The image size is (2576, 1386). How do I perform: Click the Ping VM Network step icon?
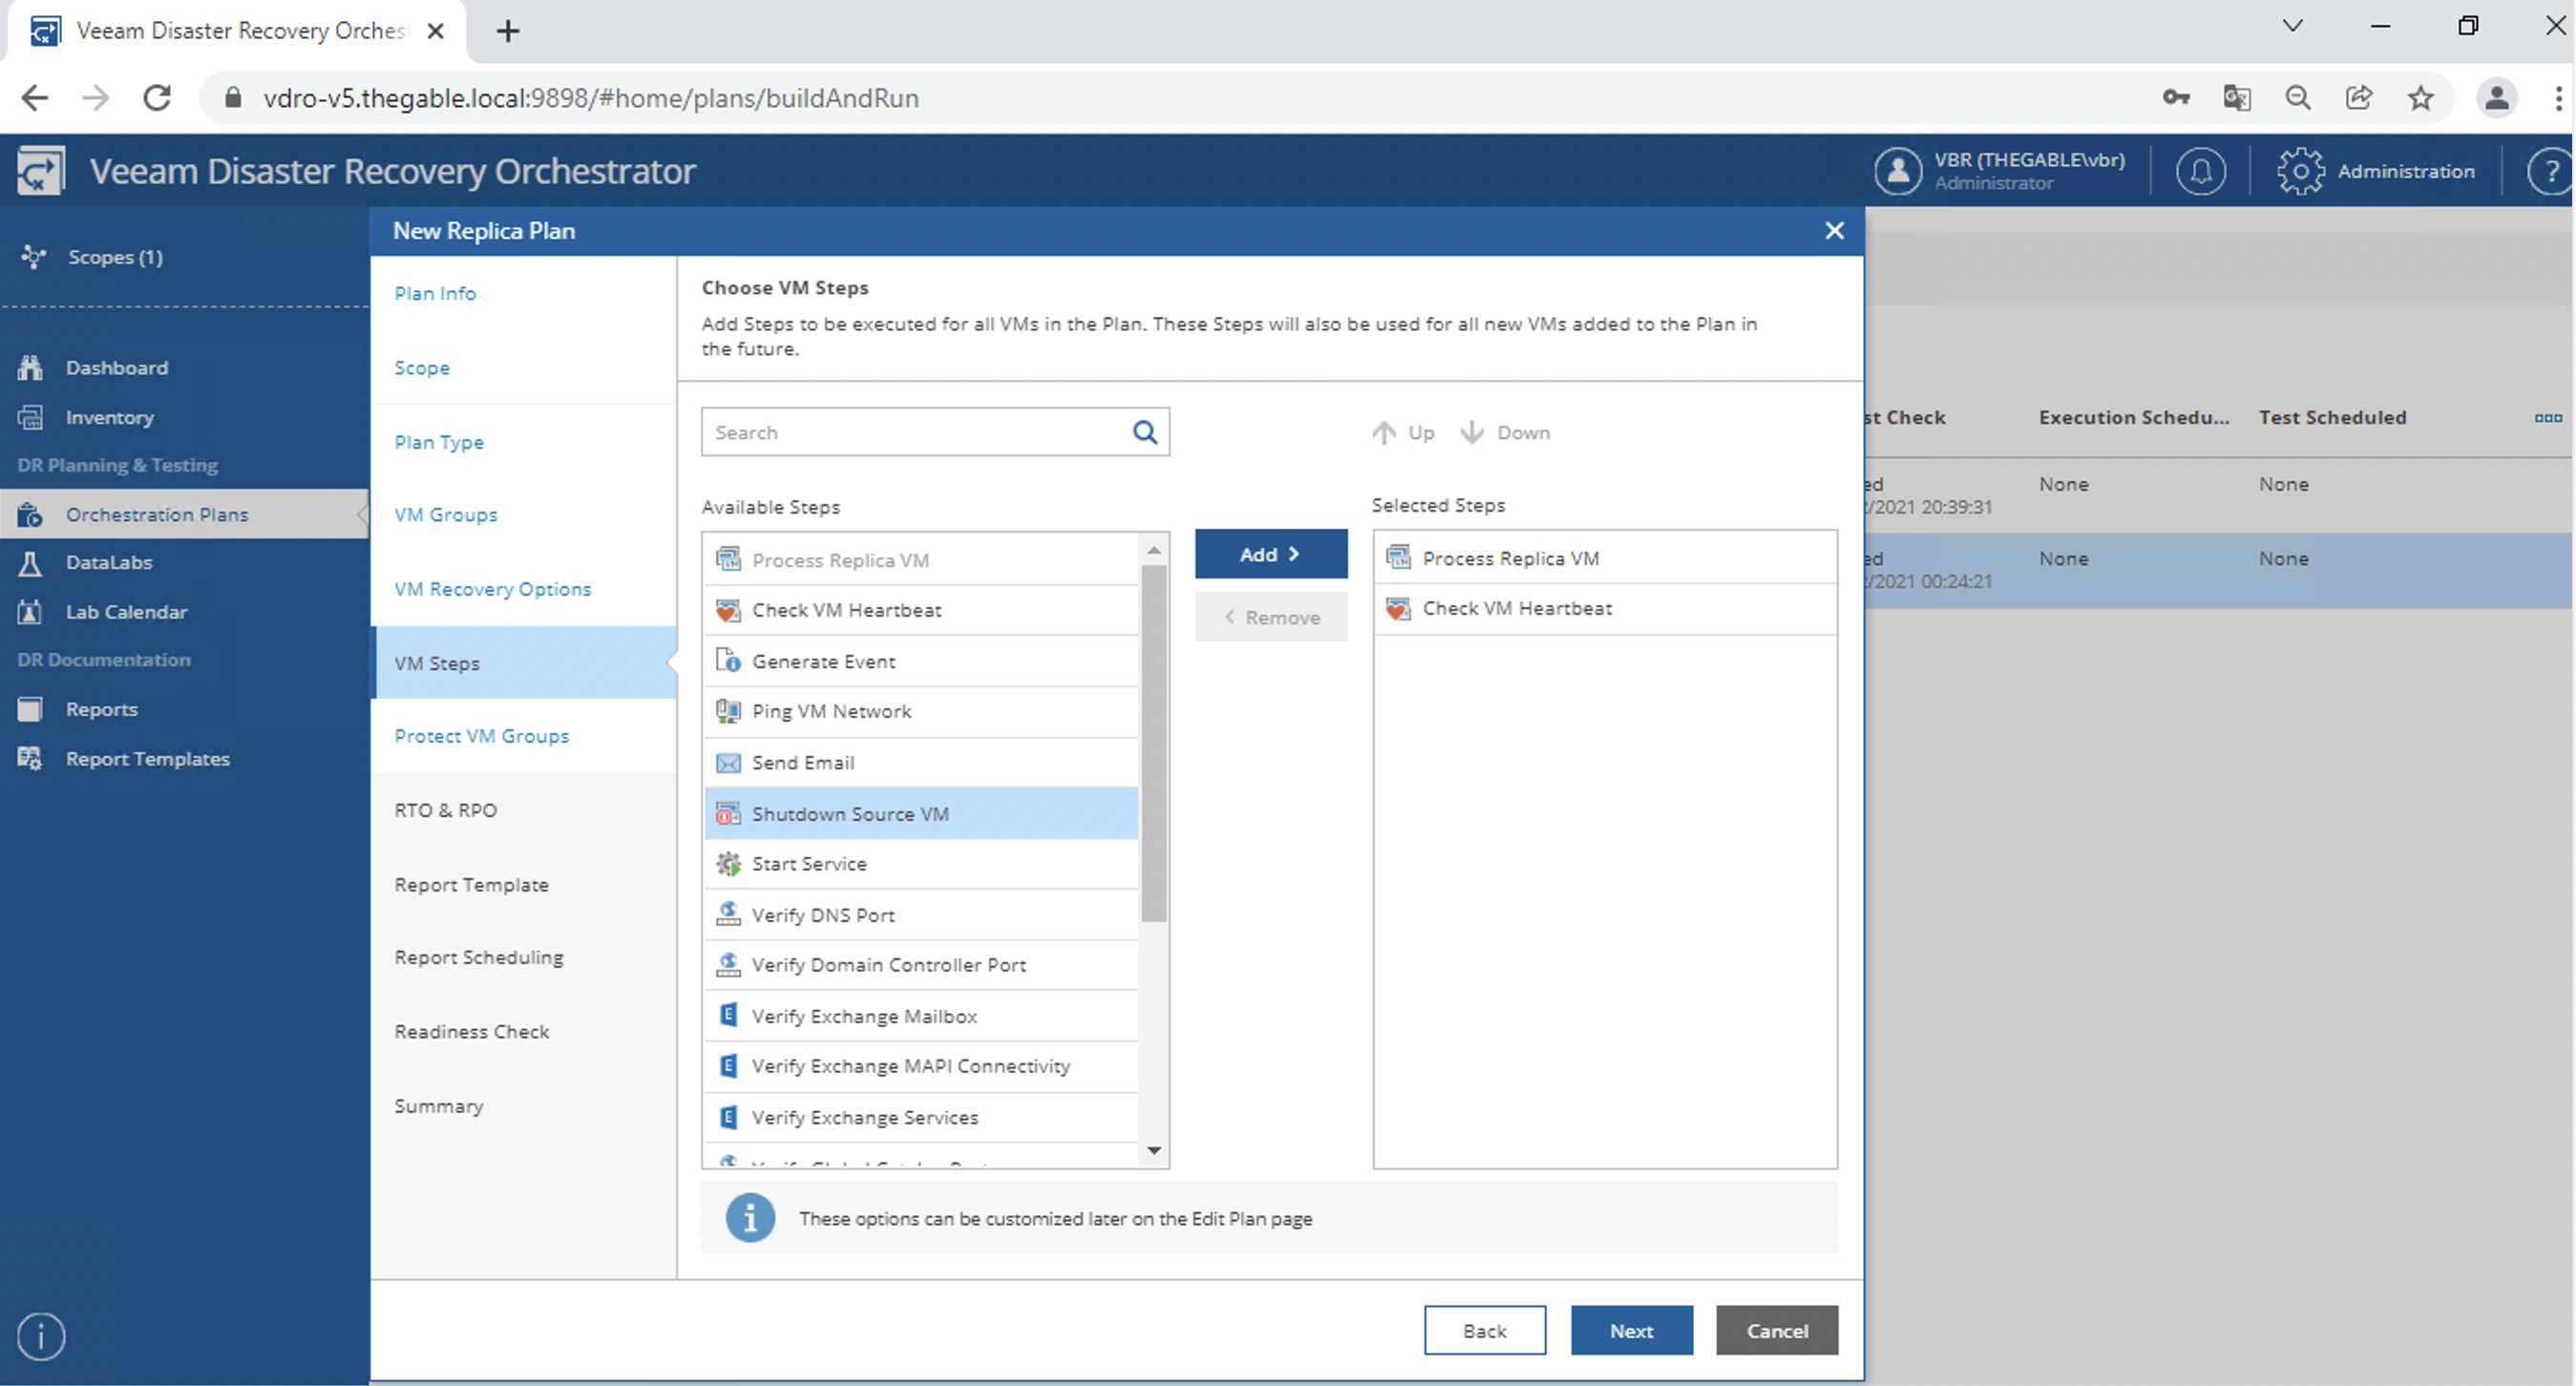point(728,711)
